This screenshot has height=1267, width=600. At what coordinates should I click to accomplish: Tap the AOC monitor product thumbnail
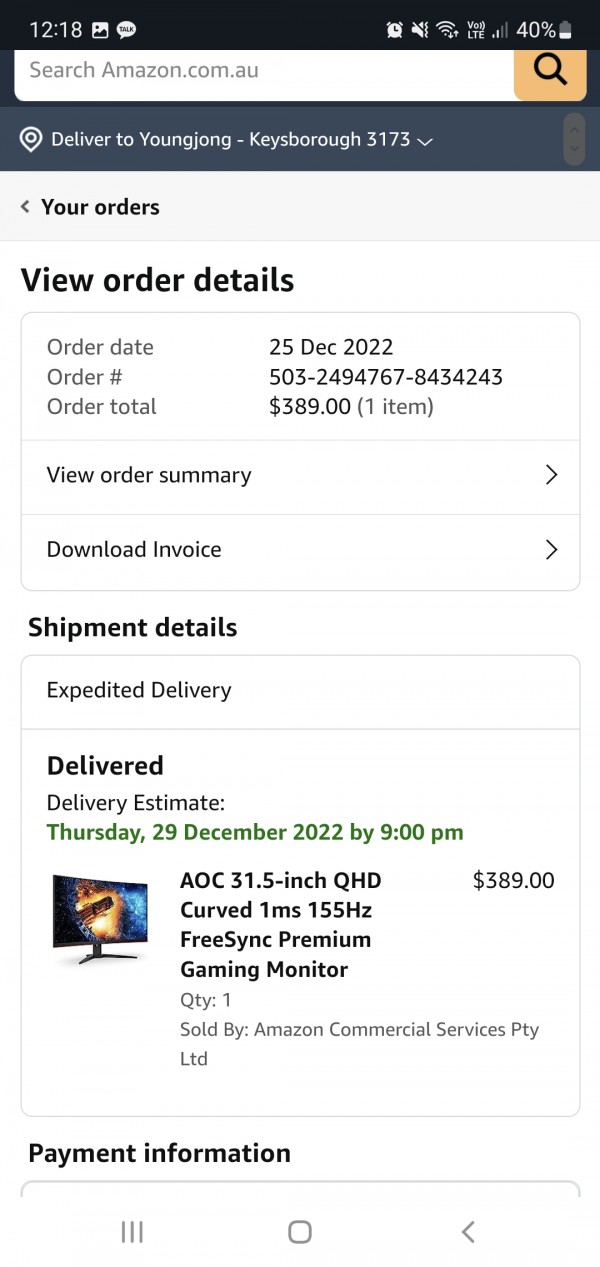100,920
